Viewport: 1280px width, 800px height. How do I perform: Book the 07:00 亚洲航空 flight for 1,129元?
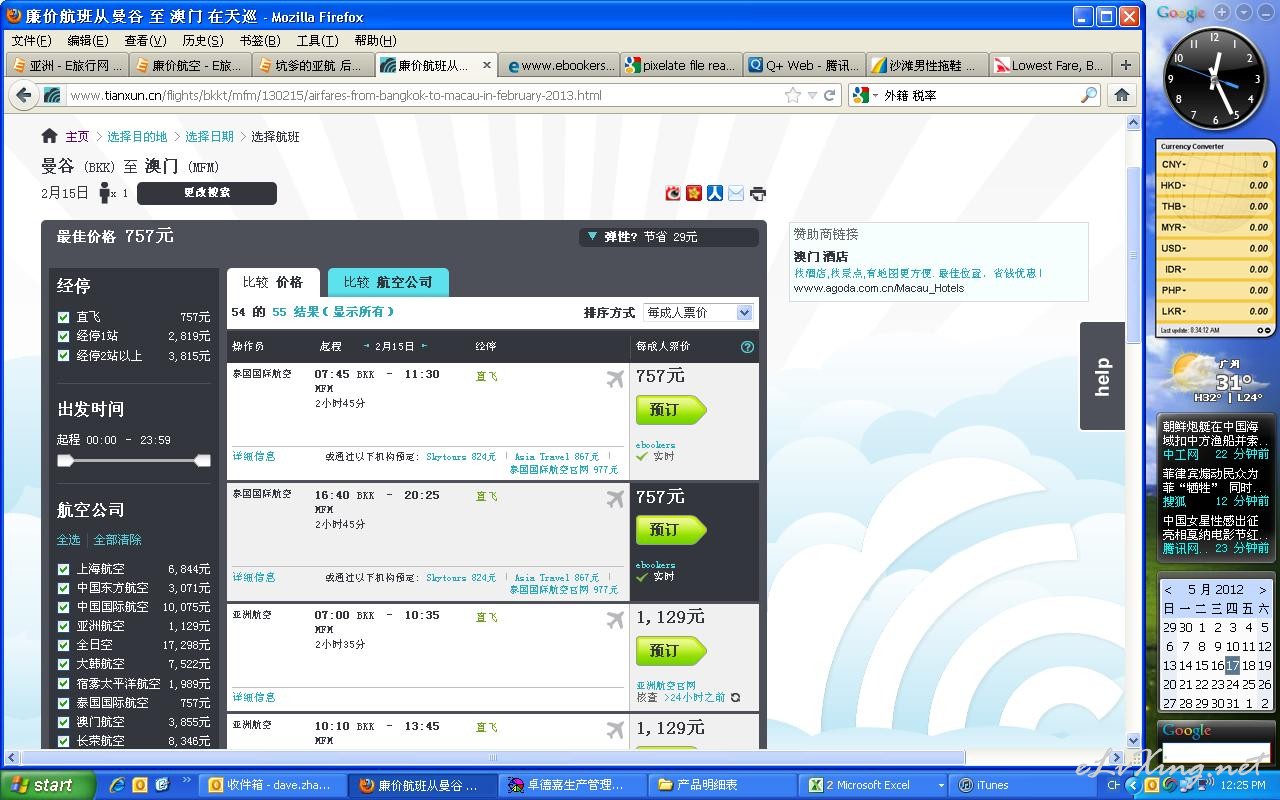coord(671,651)
